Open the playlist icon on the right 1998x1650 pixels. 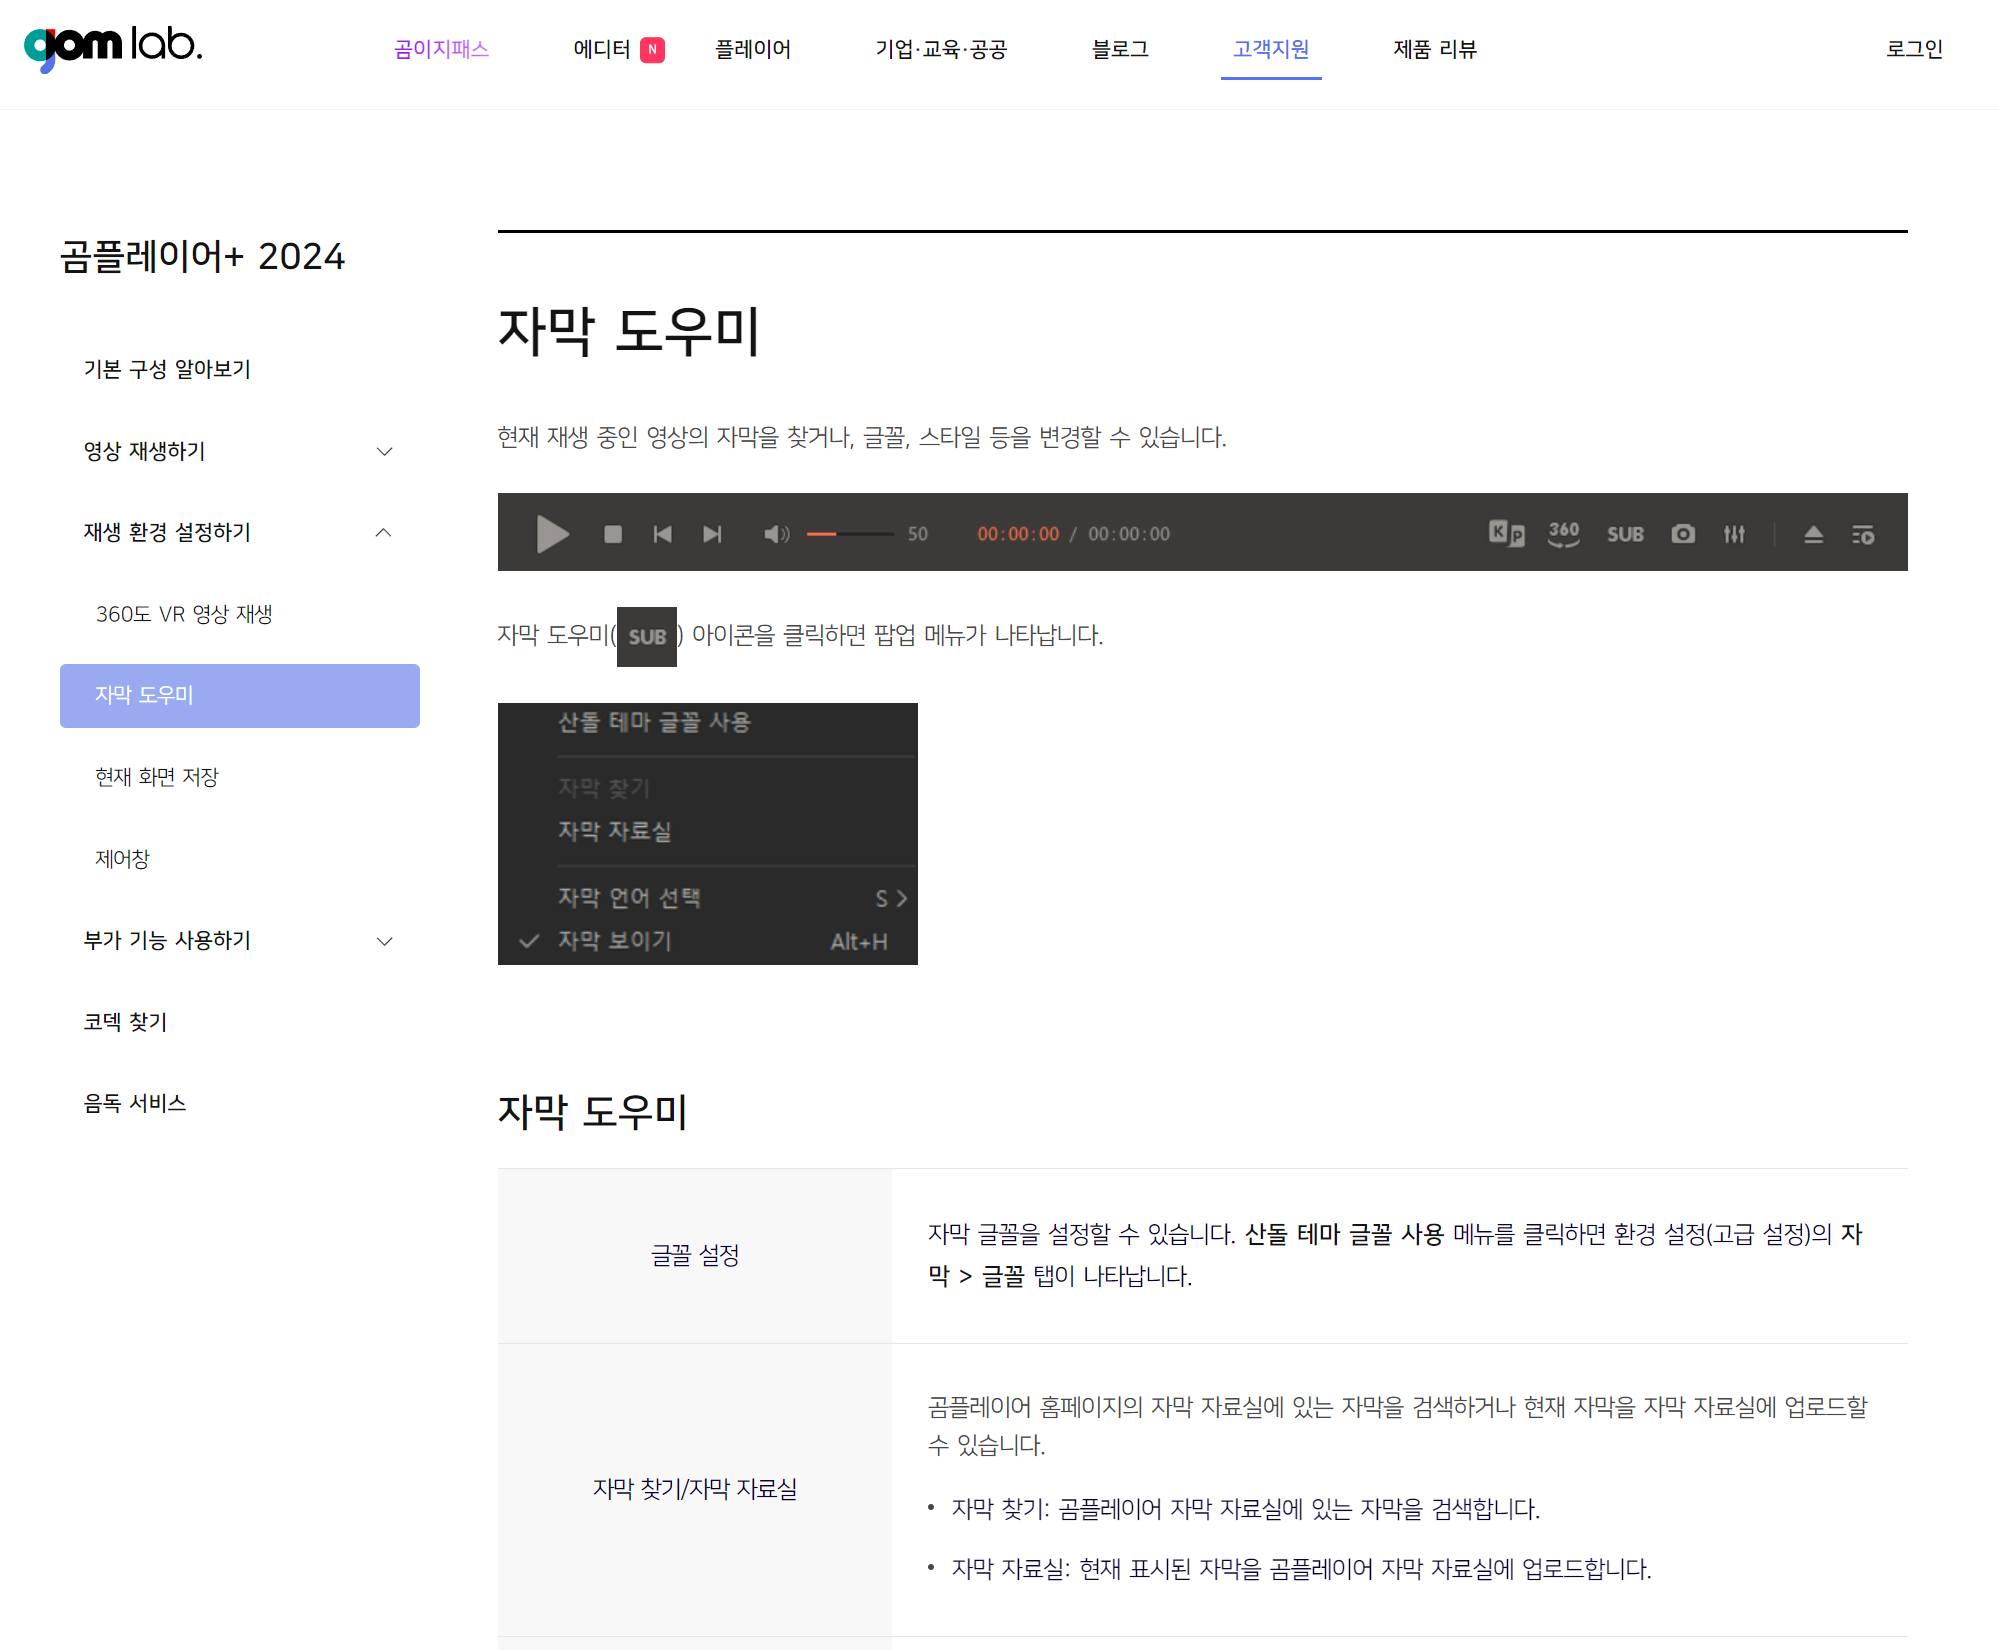[x=1864, y=533]
